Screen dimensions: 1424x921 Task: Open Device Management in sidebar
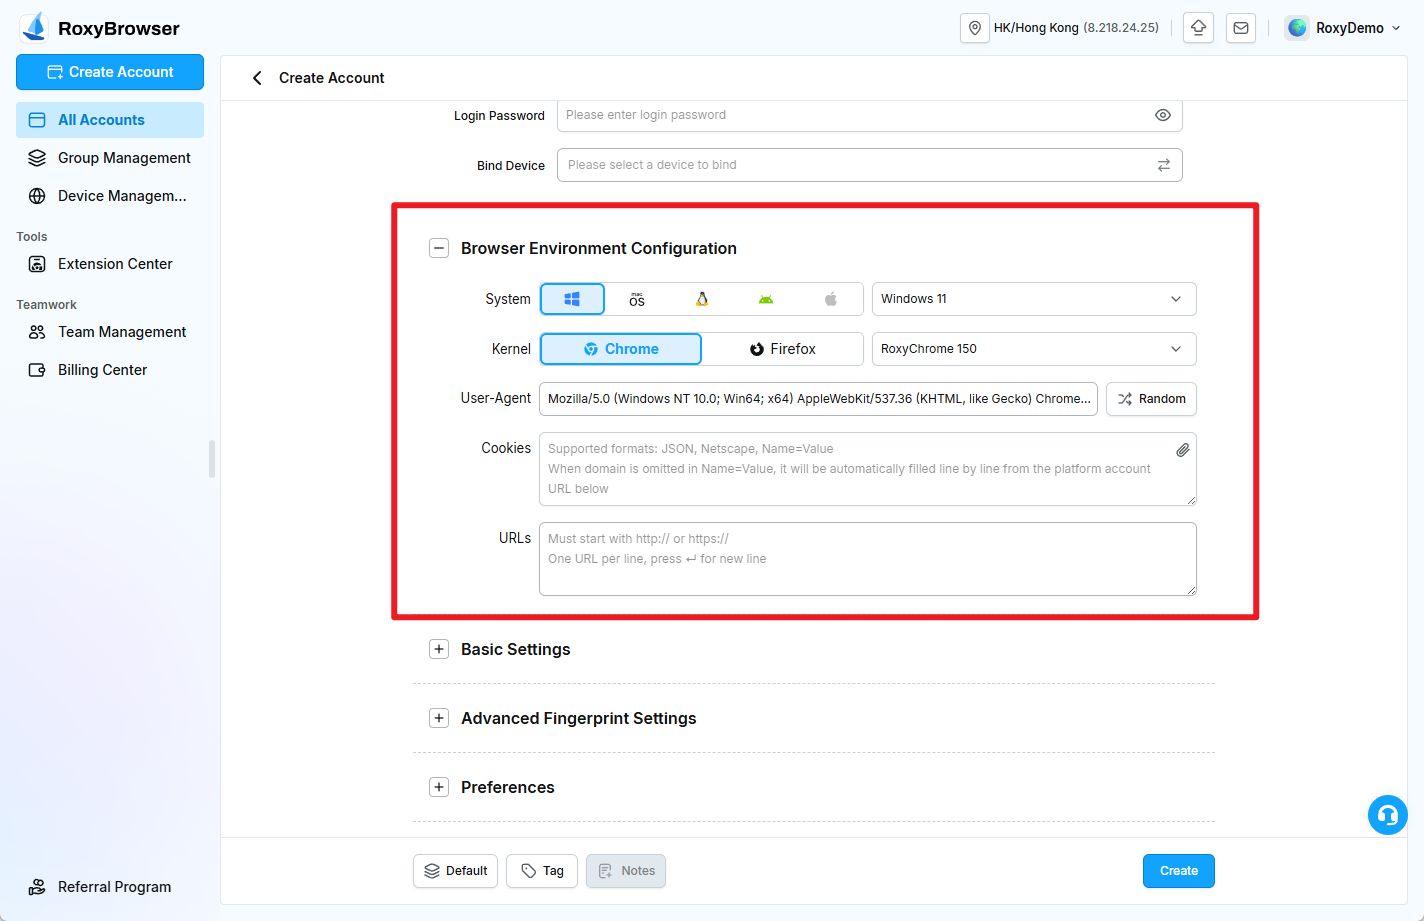click(x=110, y=196)
